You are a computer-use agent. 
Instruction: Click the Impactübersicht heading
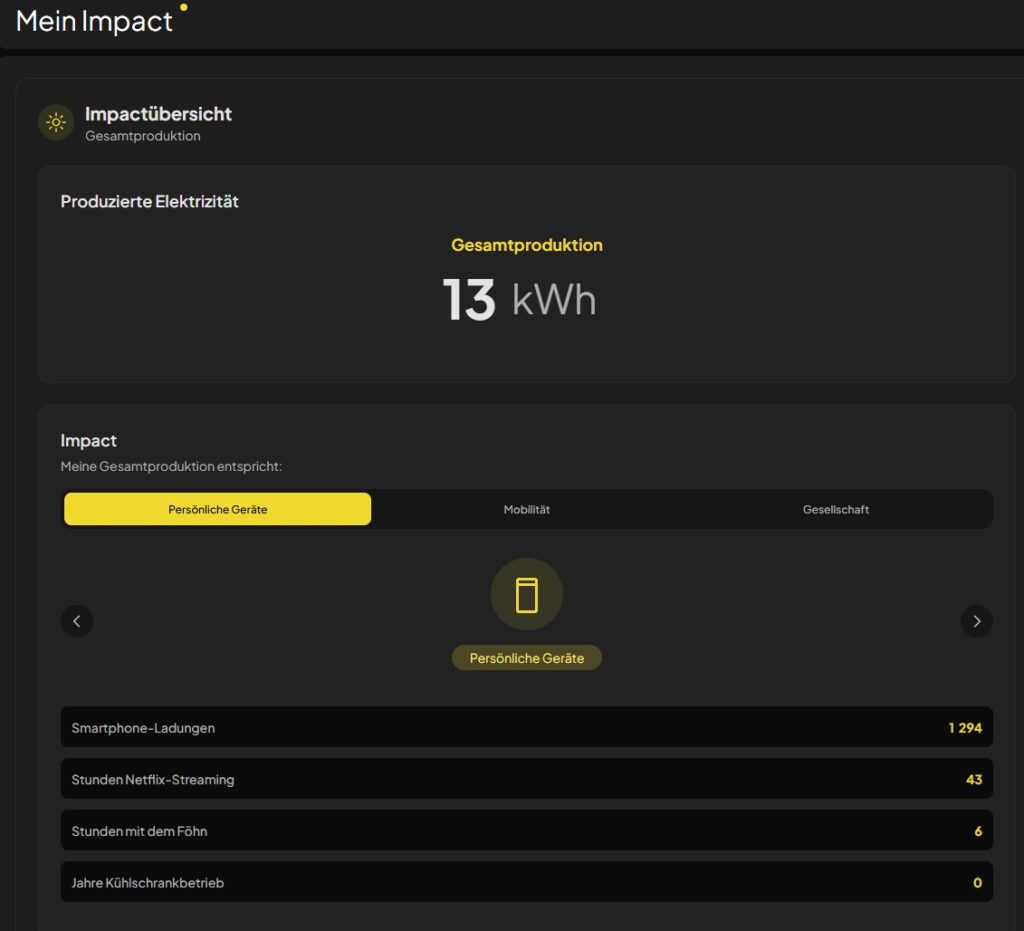158,114
